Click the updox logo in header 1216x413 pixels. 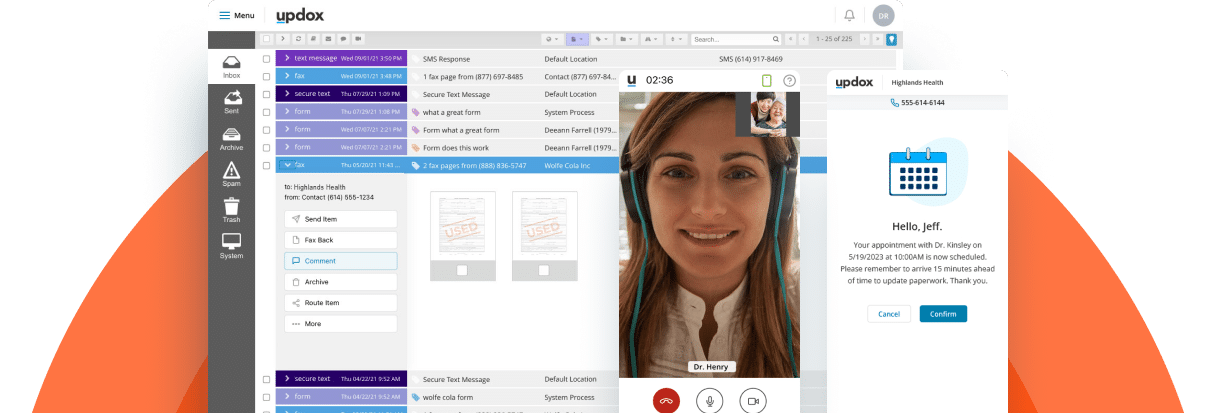pyautogui.click(x=300, y=15)
